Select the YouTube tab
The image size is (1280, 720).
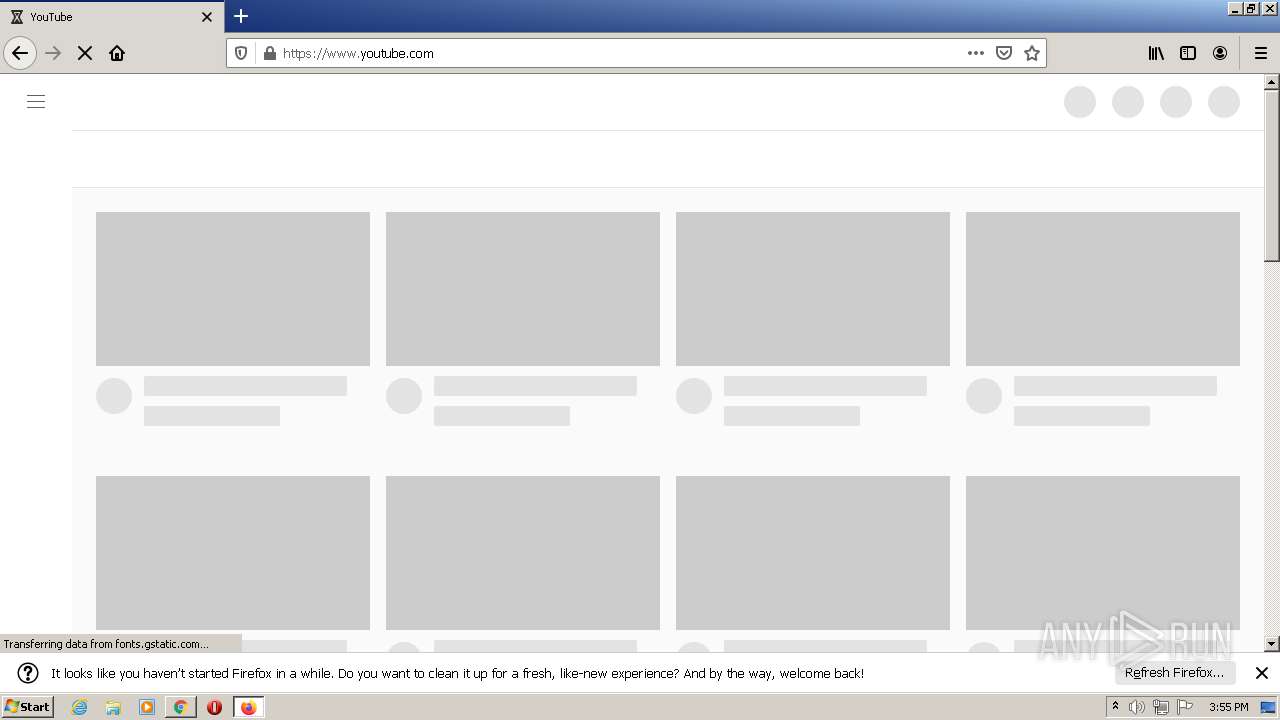pos(112,17)
